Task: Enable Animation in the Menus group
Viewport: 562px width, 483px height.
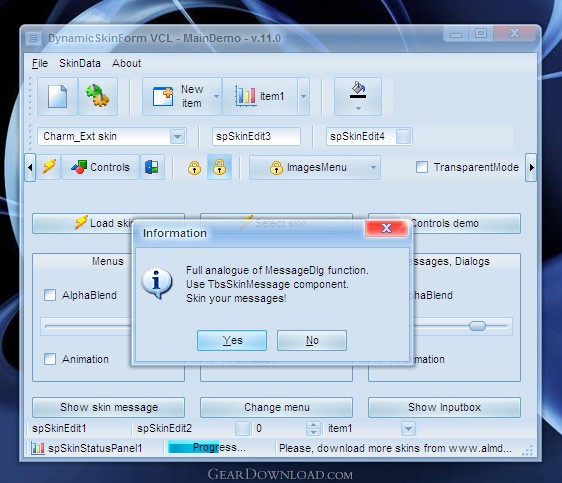Action: 50,359
